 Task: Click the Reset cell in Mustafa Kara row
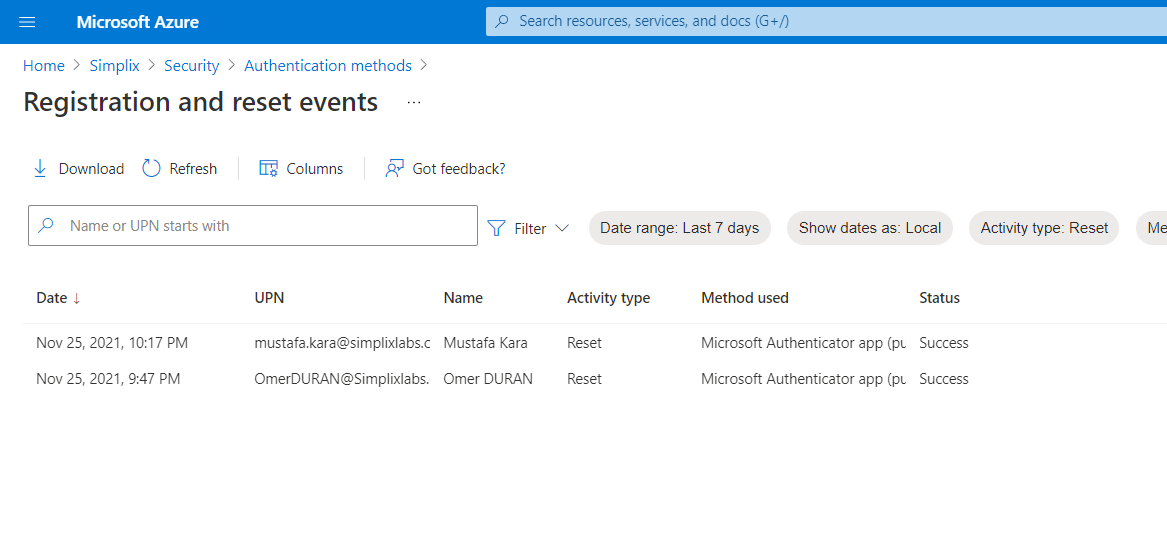[x=584, y=343]
